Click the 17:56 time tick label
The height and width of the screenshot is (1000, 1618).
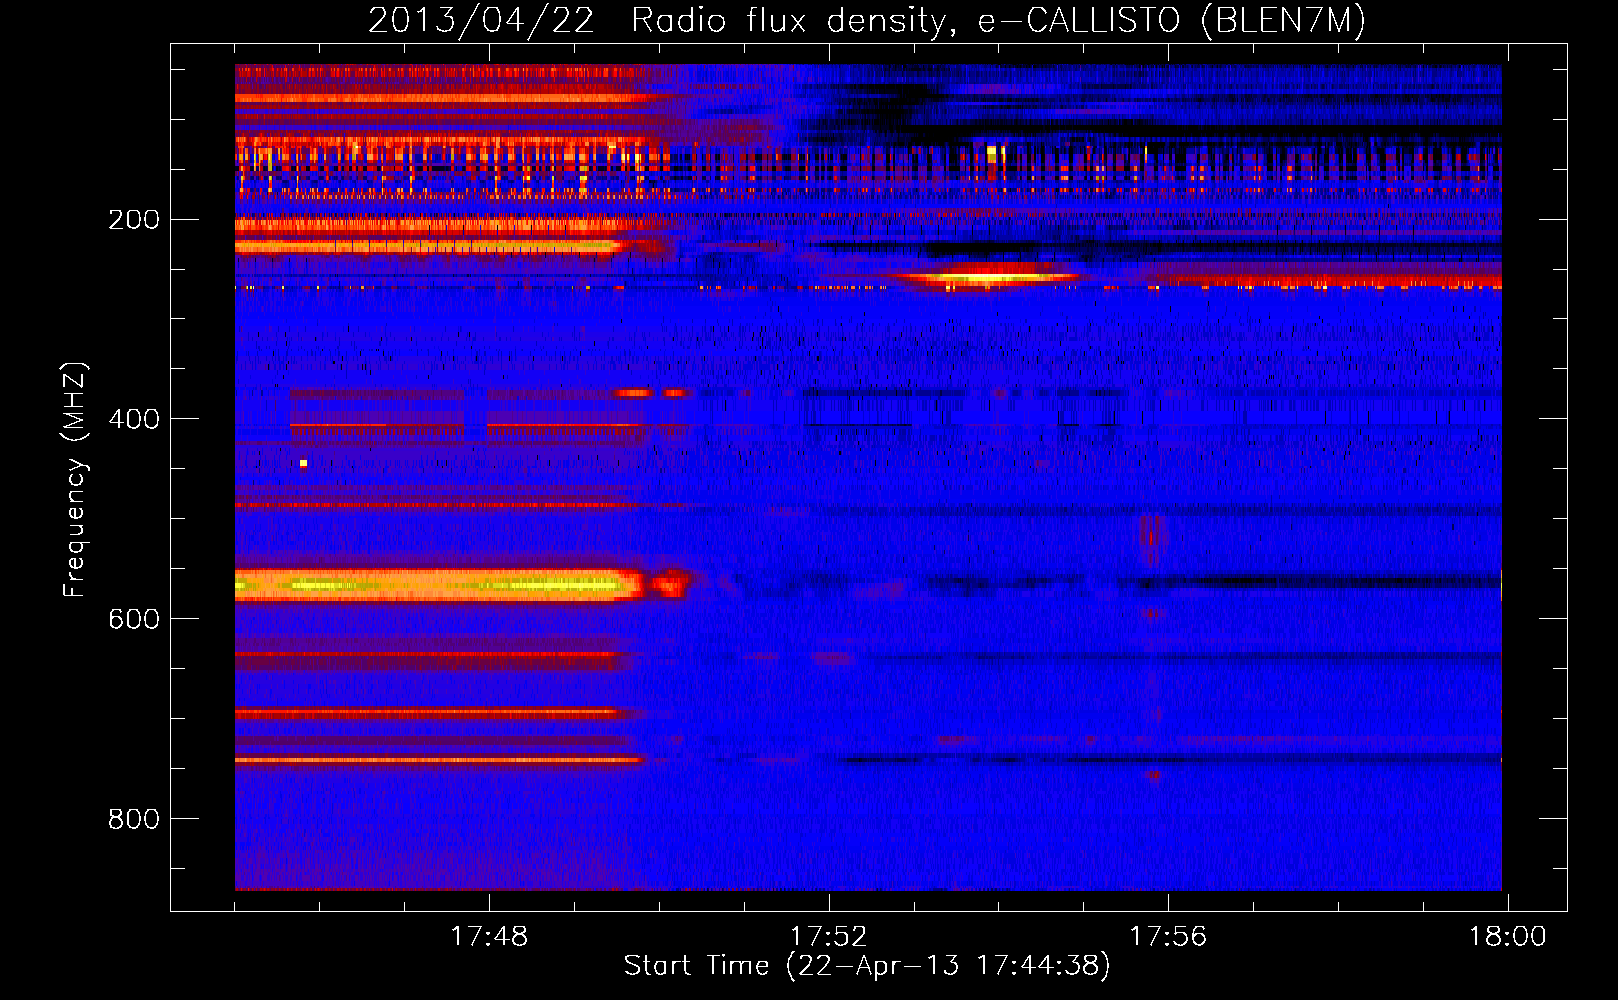coord(1168,937)
